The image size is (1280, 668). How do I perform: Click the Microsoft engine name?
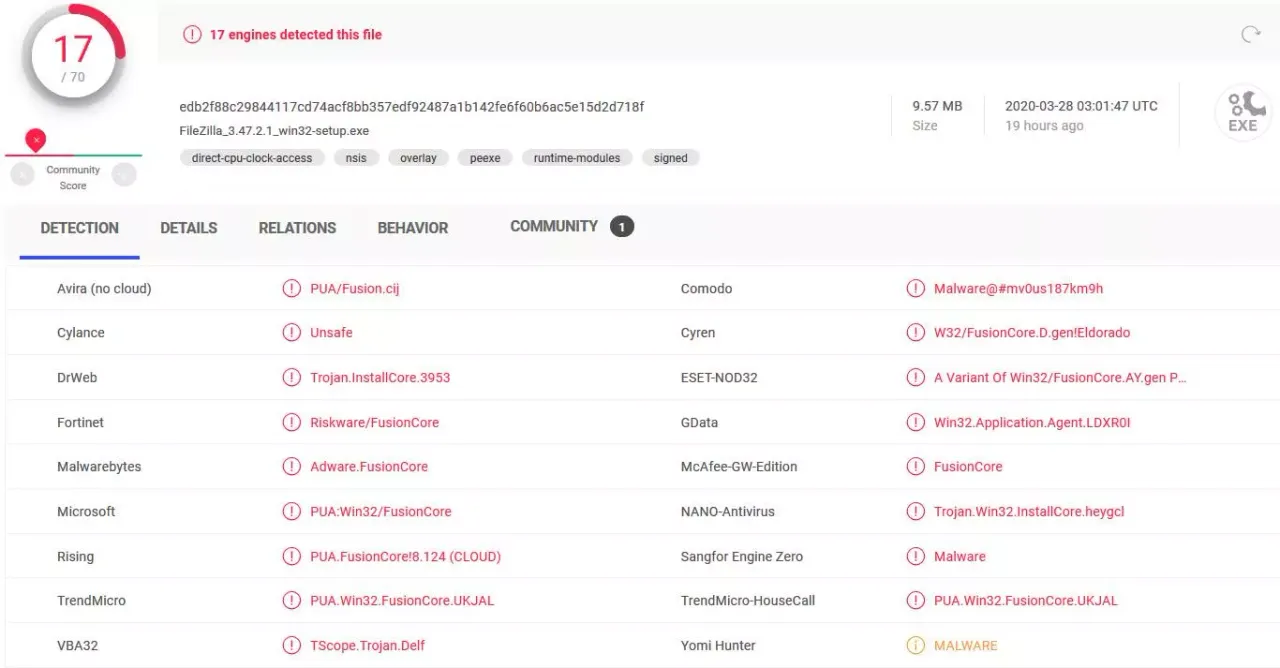pyautogui.click(x=86, y=511)
